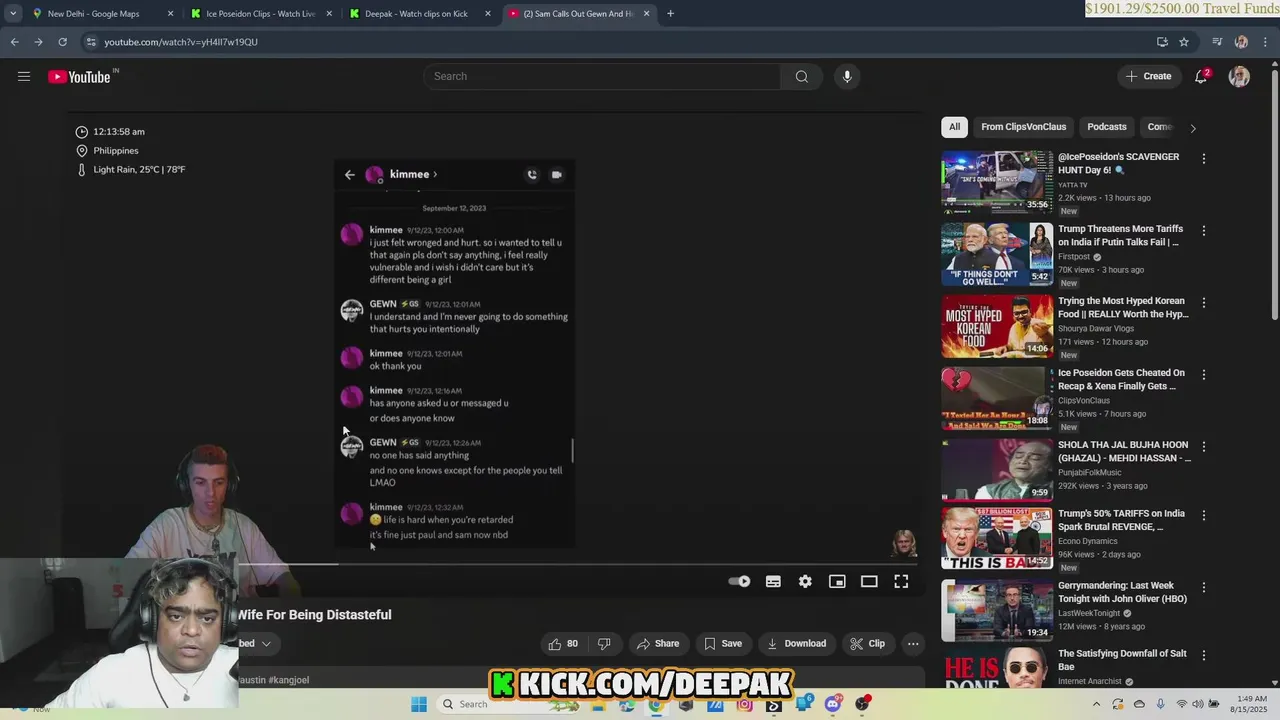Open the YouTube hamburger guide menu
This screenshot has height=720, width=1280.
(x=24, y=76)
